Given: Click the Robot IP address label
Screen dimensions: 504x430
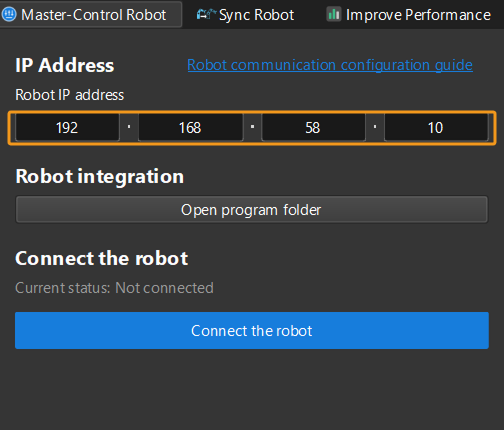Looking at the screenshot, I should [x=70, y=95].
